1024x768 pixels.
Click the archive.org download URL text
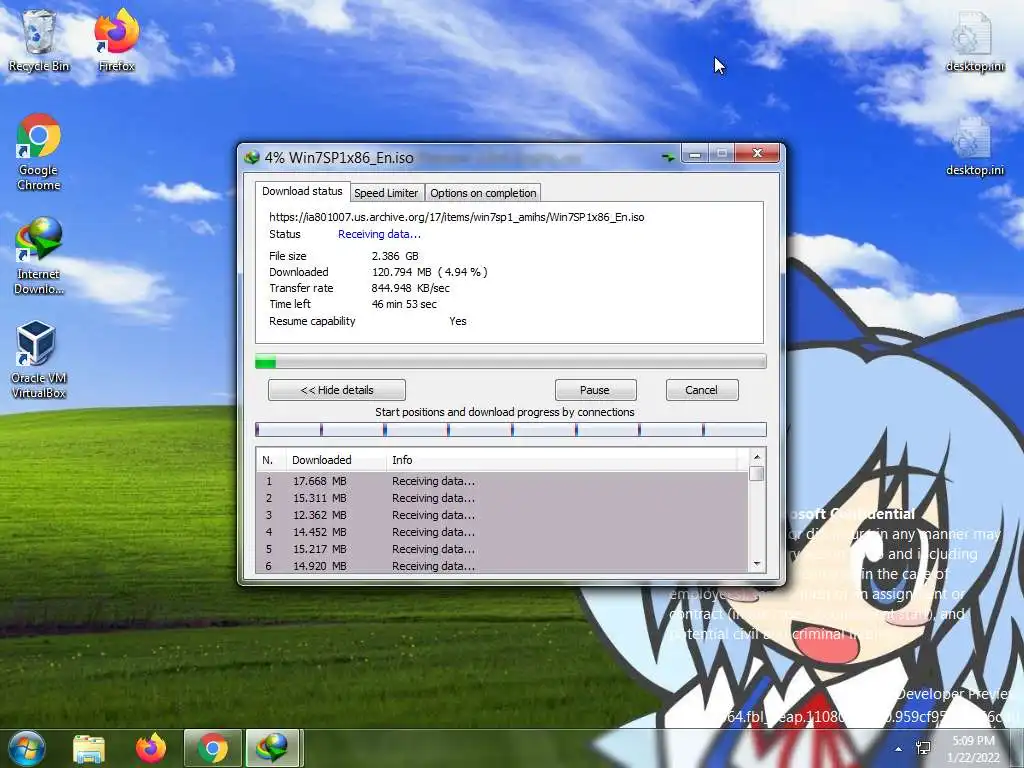coord(456,217)
